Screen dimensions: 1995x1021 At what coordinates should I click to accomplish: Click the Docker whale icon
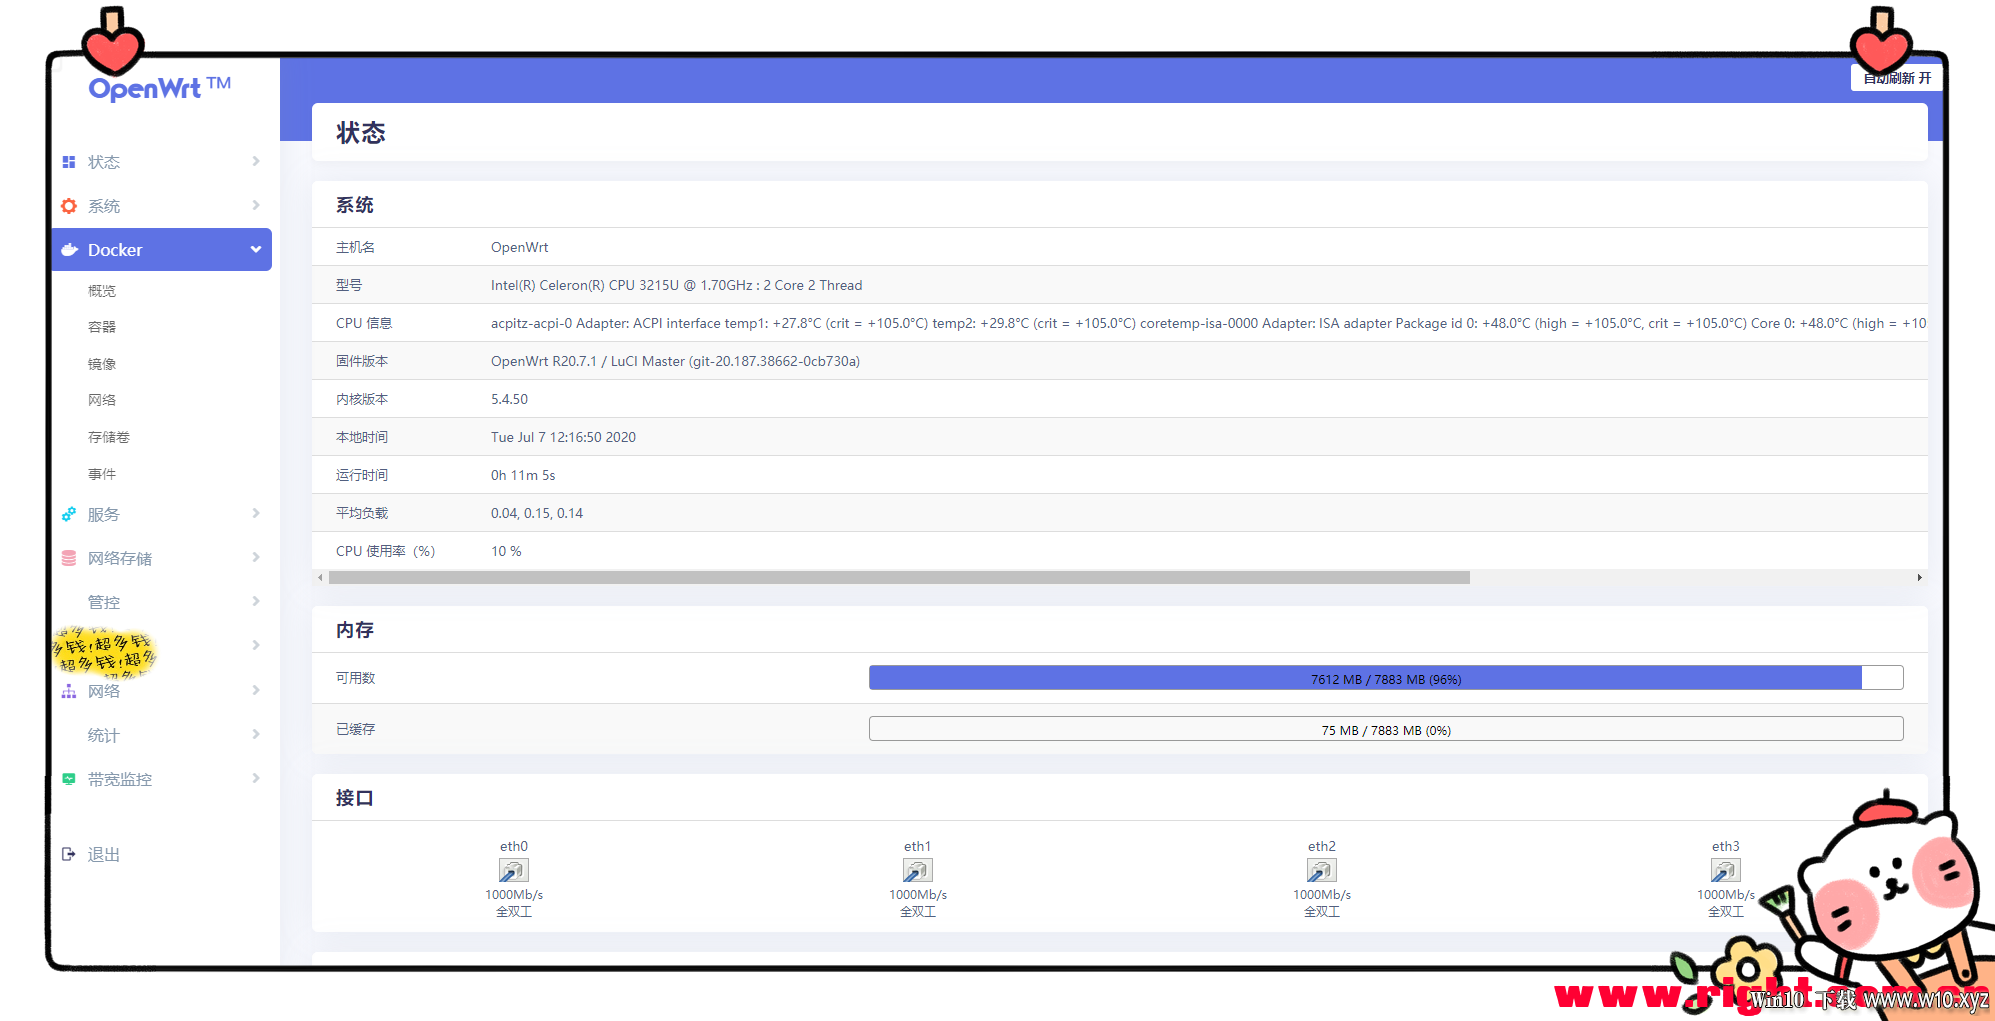(x=69, y=250)
